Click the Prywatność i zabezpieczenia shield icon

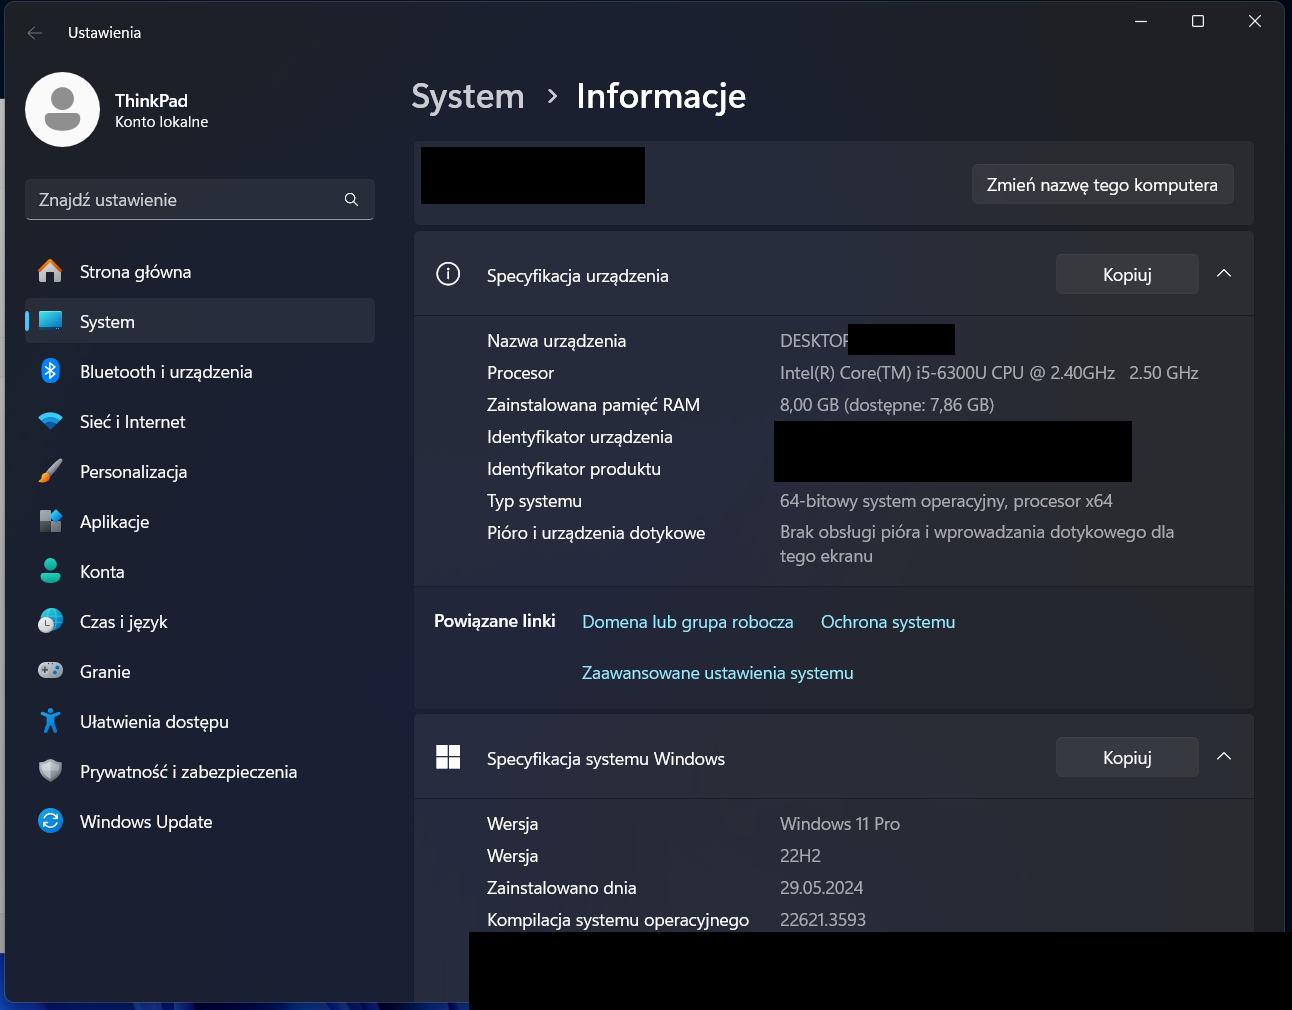point(50,771)
